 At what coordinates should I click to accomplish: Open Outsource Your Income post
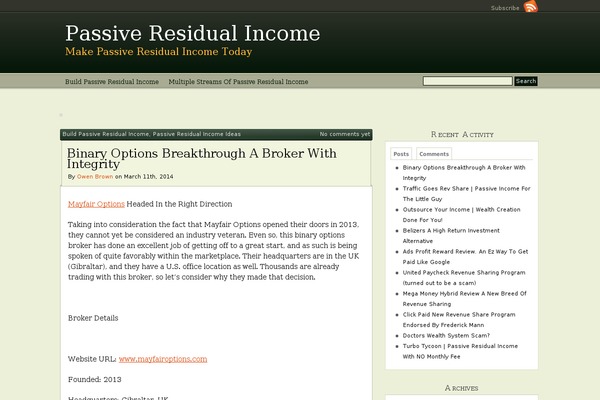click(461, 215)
